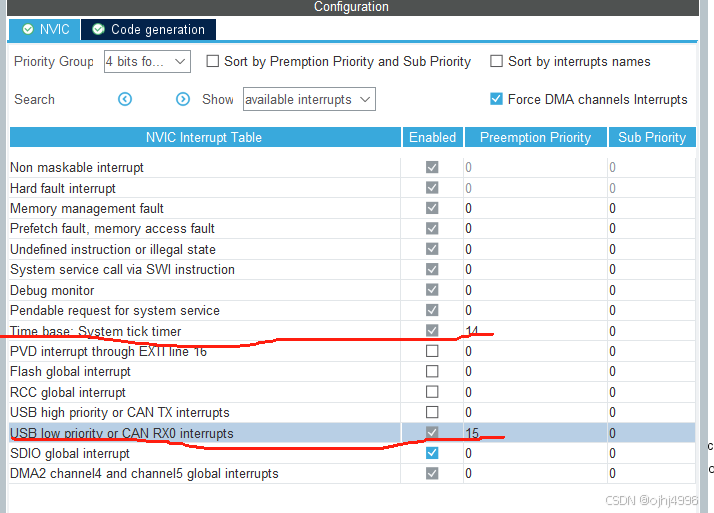Screen dimensions: 714x513
Task: Toggle DMA2 channel4 and channel5 interrupts checkbox
Action: point(432,473)
